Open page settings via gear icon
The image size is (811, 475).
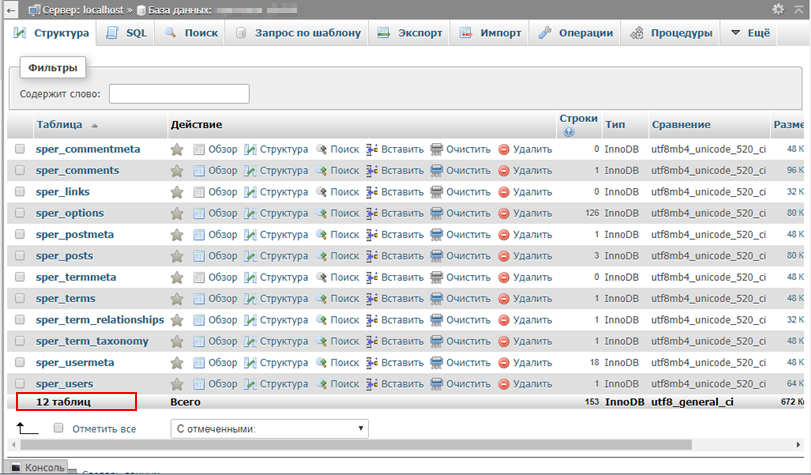778,9
